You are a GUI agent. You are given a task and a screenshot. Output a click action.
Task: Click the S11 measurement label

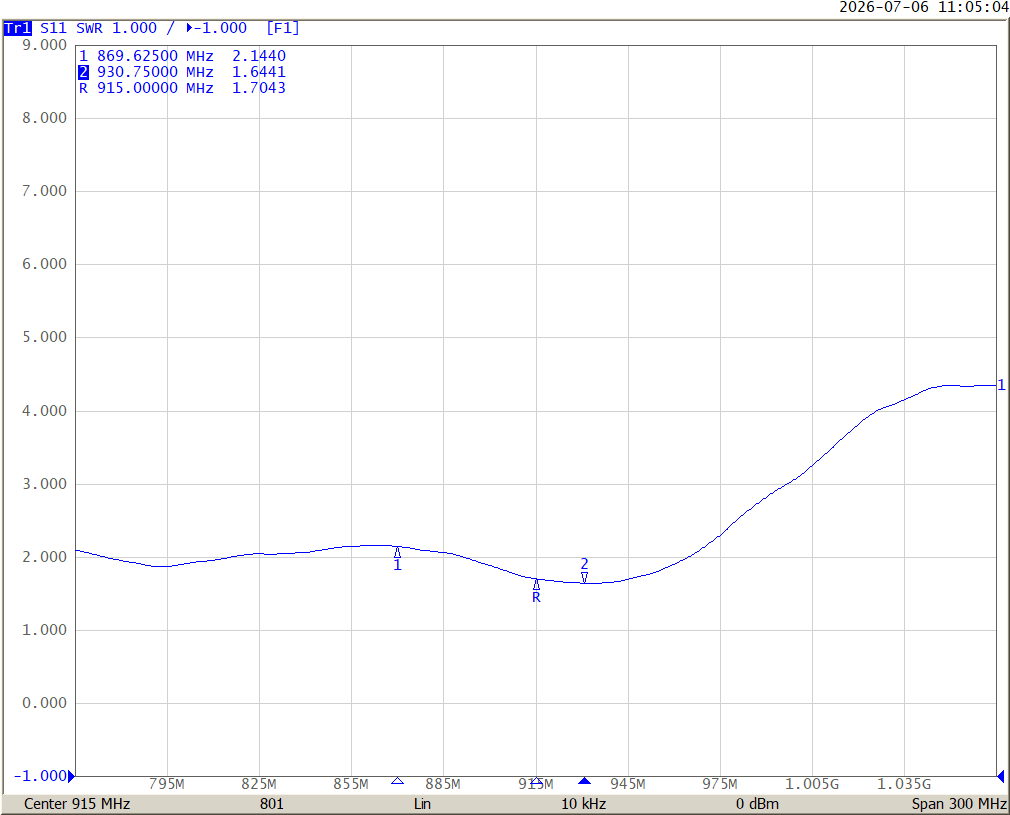click(53, 28)
